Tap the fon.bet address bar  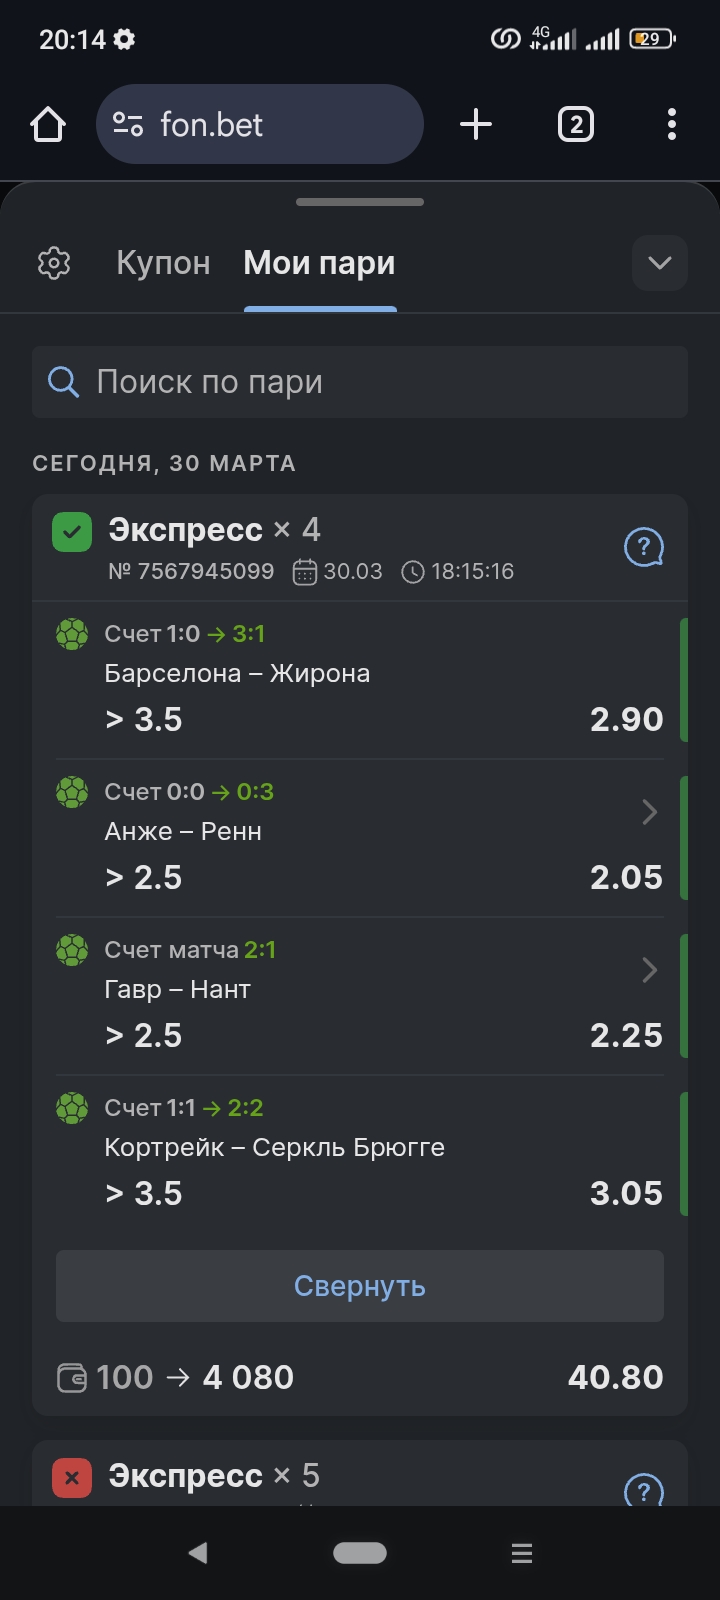[260, 125]
